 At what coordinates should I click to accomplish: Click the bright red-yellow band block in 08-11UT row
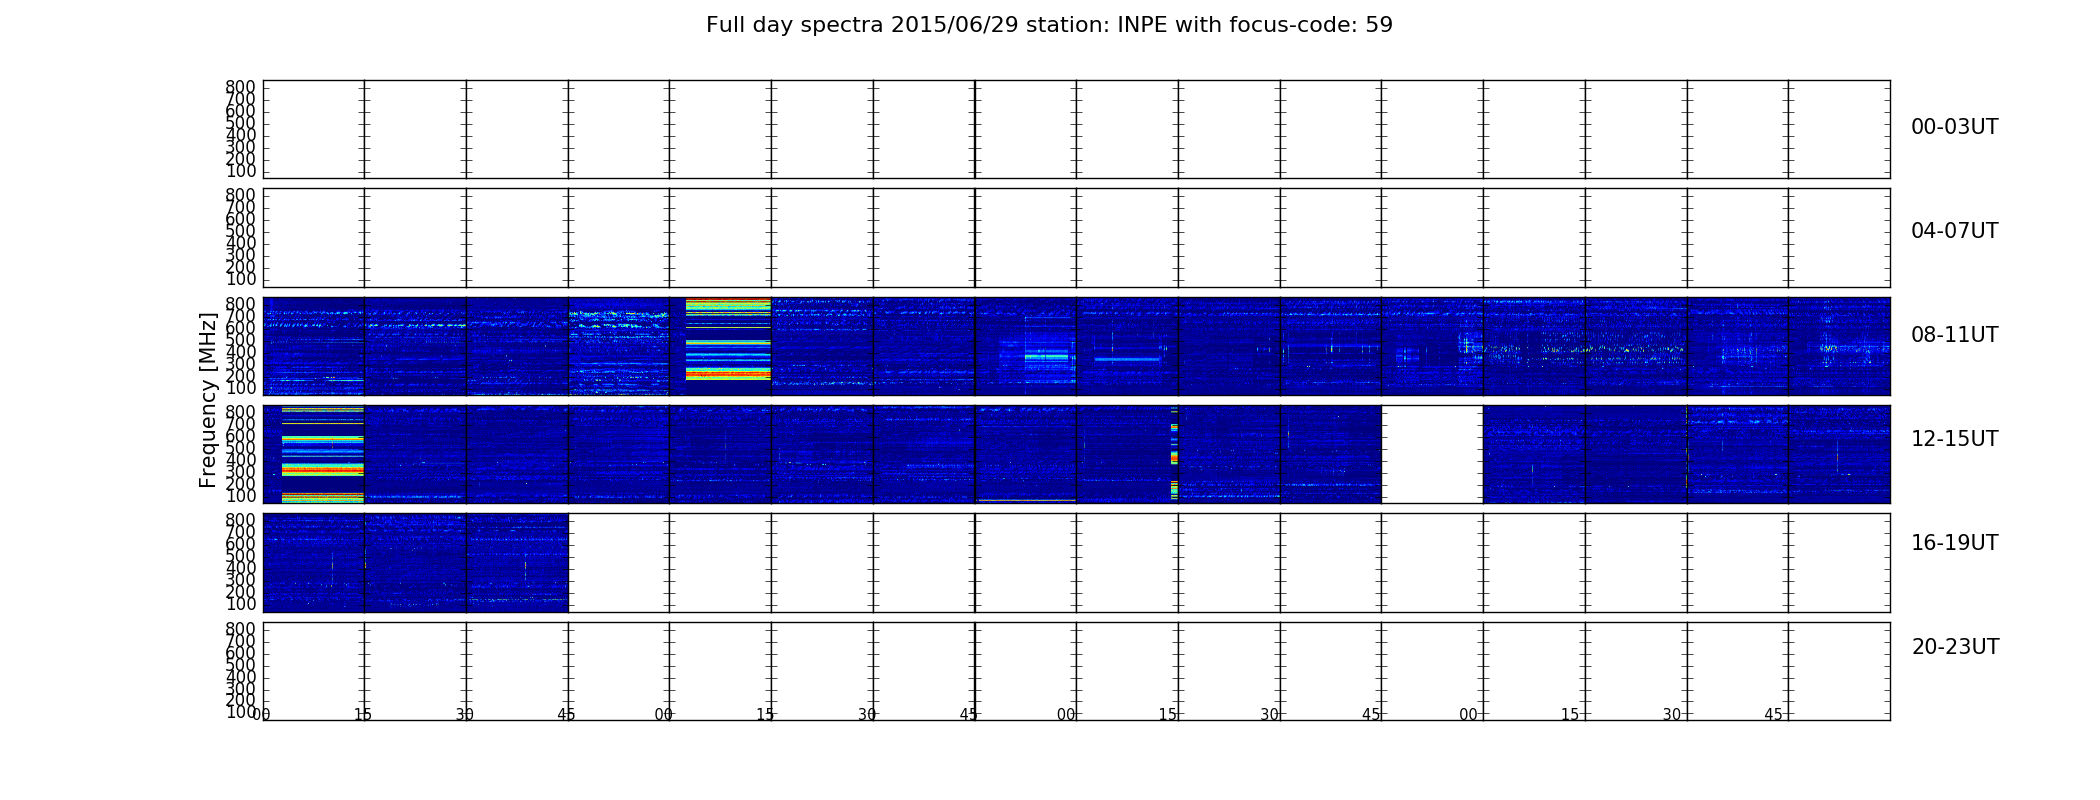728,339
